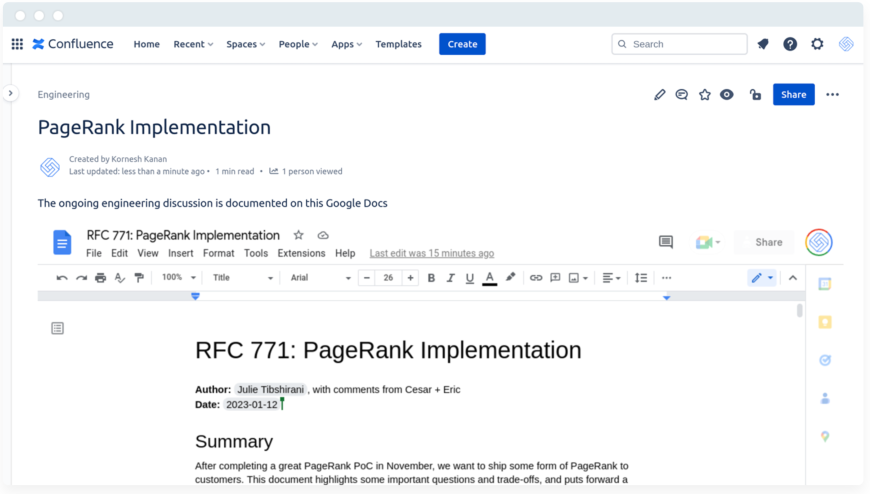The width and height of the screenshot is (870, 494).
Task: Open the notifications rocket icon
Action: tap(763, 44)
